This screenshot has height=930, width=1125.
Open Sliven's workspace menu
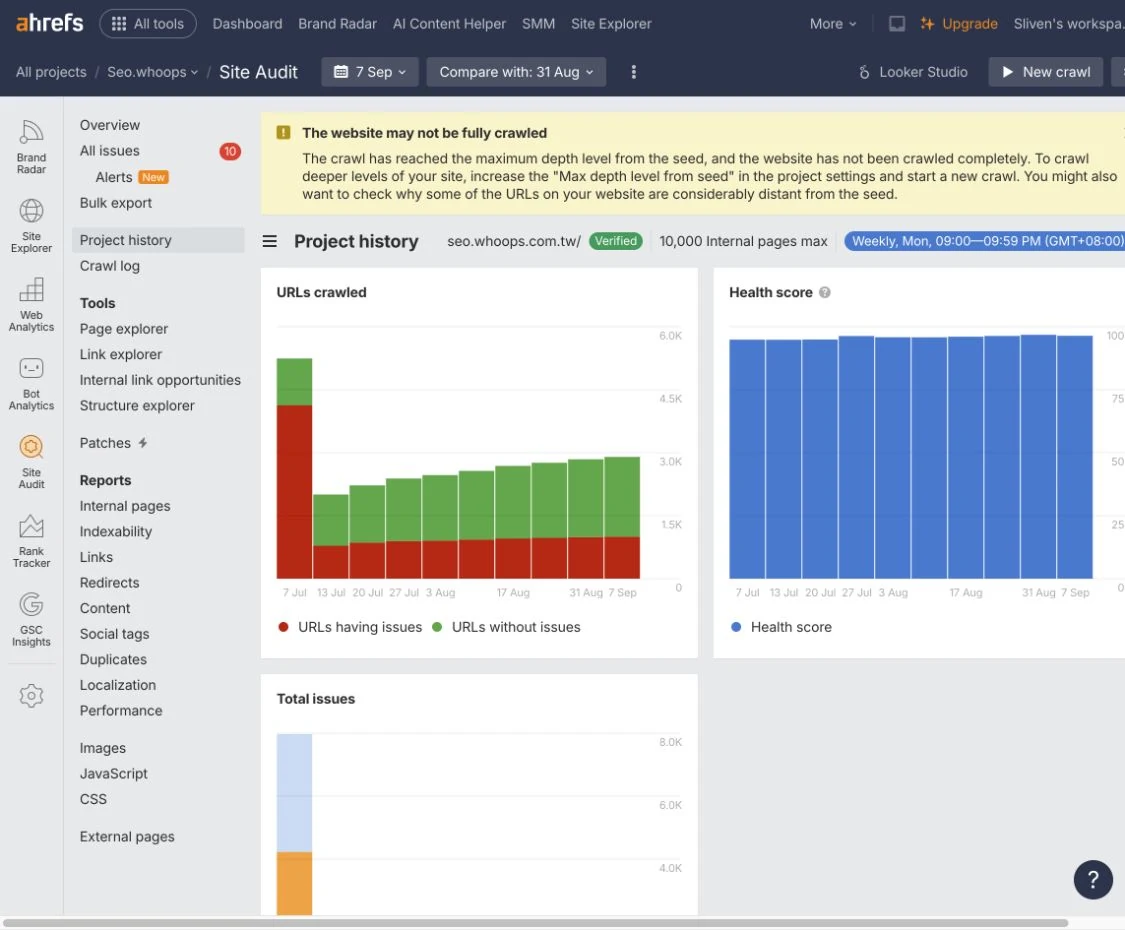(1068, 24)
